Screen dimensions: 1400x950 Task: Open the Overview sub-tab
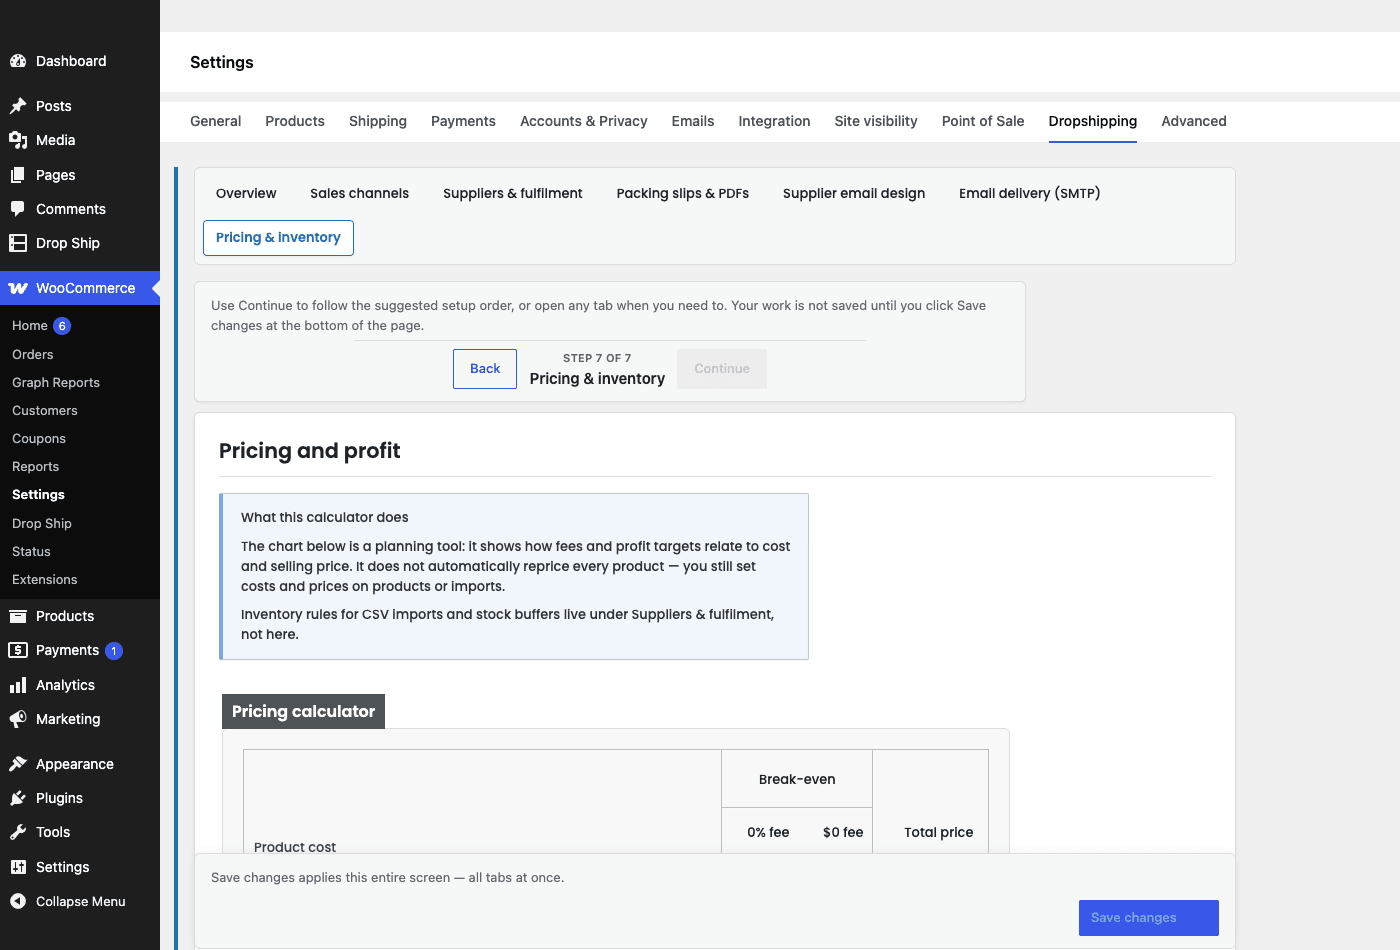coord(246,194)
